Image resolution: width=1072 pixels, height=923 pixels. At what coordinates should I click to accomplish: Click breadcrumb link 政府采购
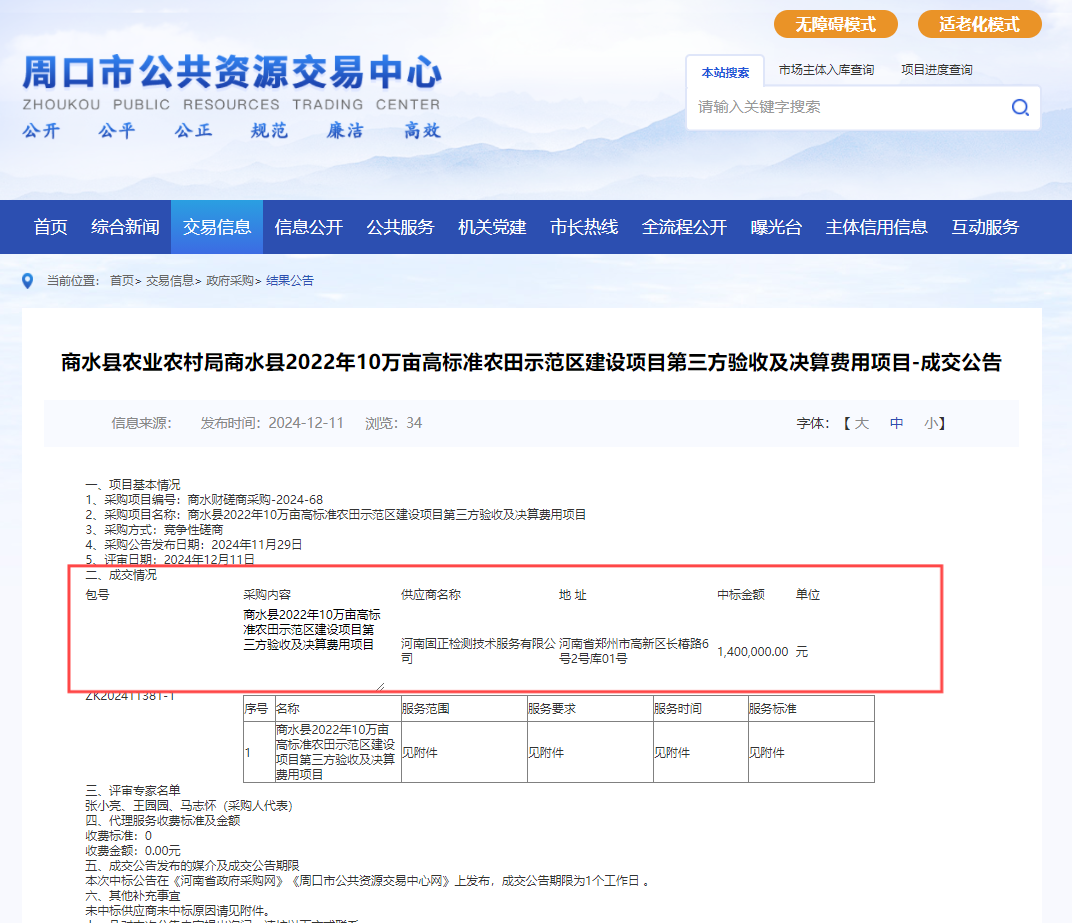[x=230, y=280]
